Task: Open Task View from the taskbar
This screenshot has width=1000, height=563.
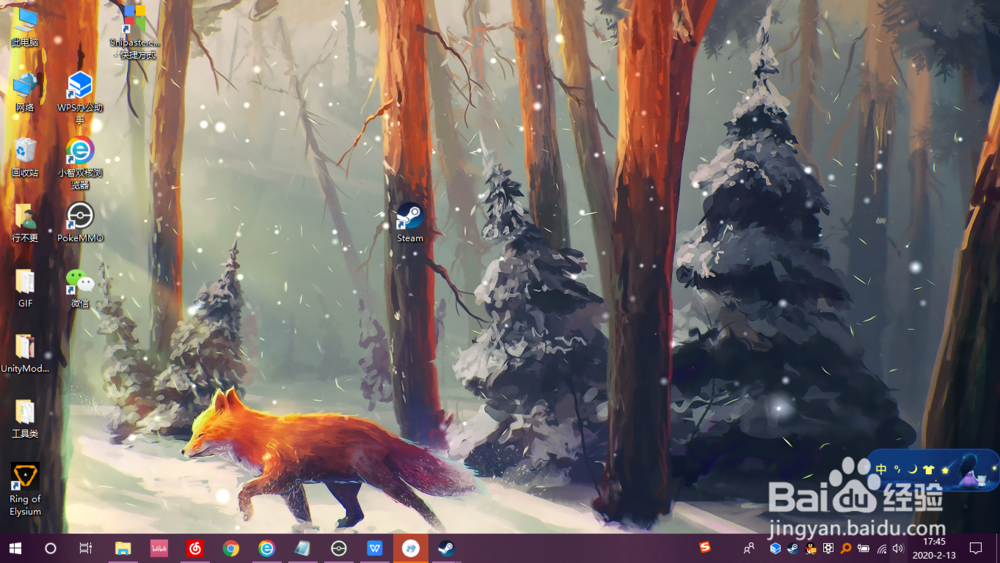Action: click(x=85, y=548)
